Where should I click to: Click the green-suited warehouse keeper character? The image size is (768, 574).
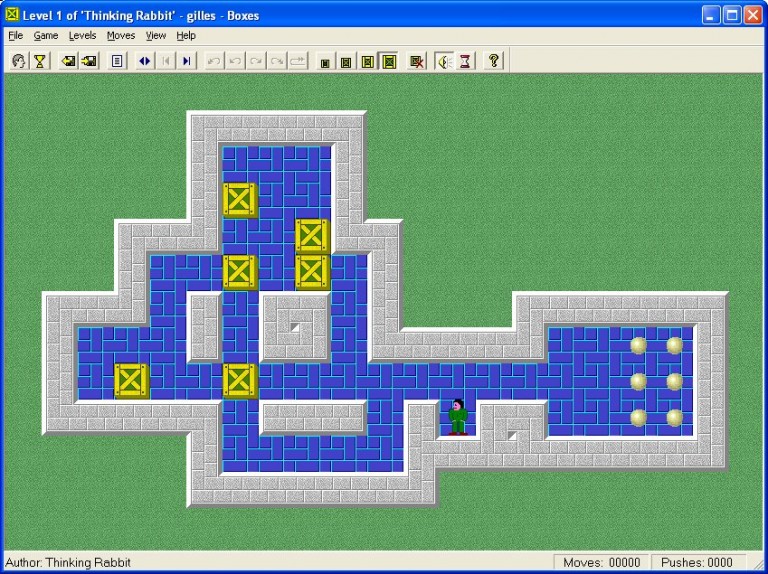(x=457, y=417)
